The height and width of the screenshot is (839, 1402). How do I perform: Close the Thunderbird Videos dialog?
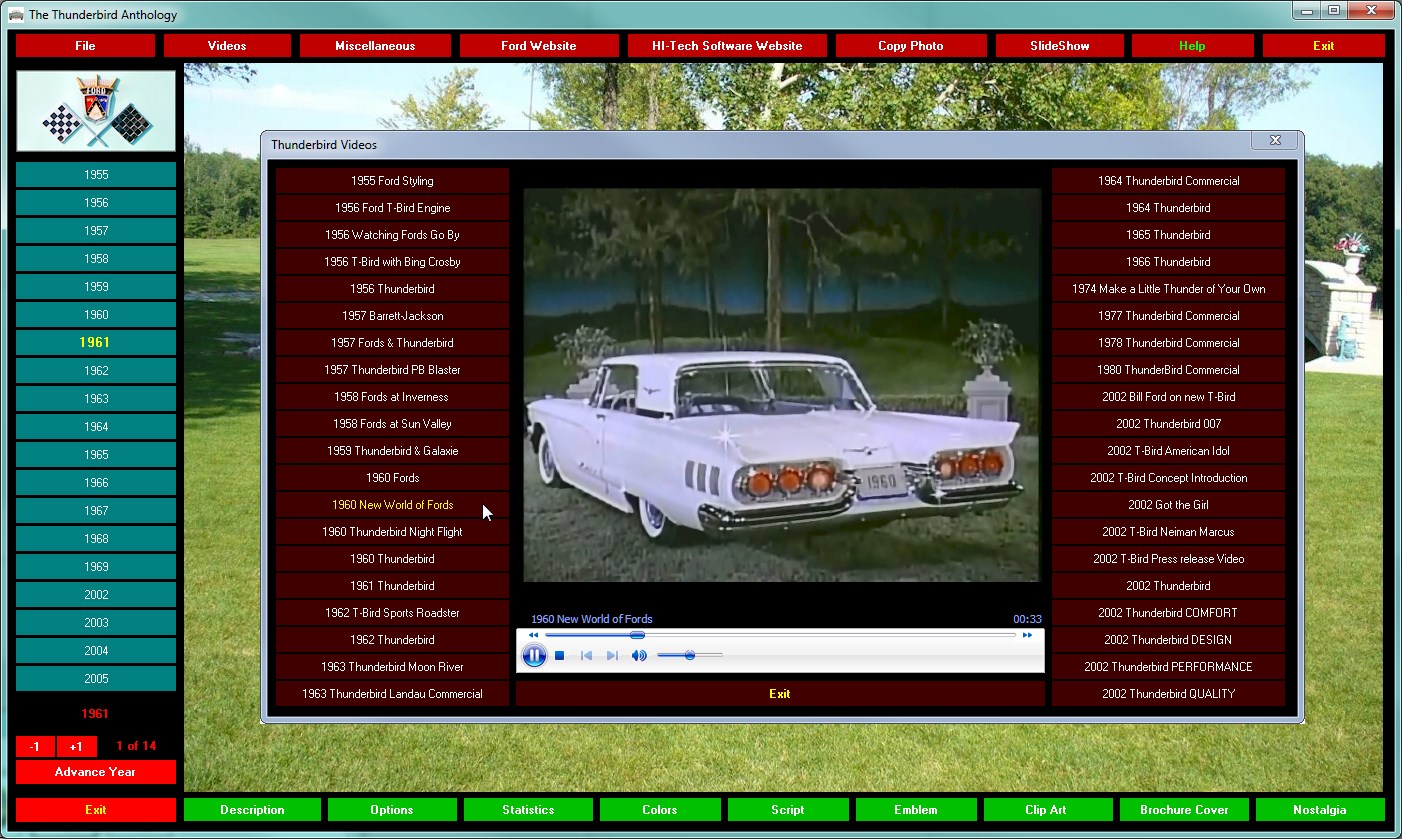(1275, 141)
